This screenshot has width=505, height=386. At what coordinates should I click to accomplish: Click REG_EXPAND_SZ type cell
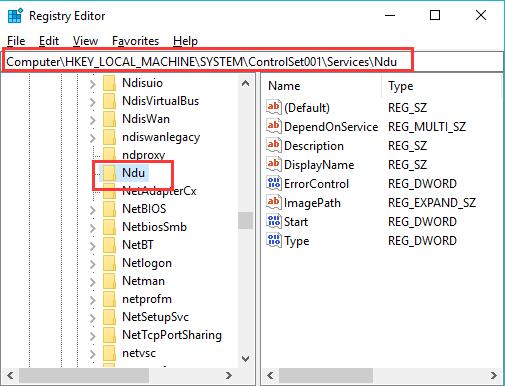pyautogui.click(x=432, y=203)
